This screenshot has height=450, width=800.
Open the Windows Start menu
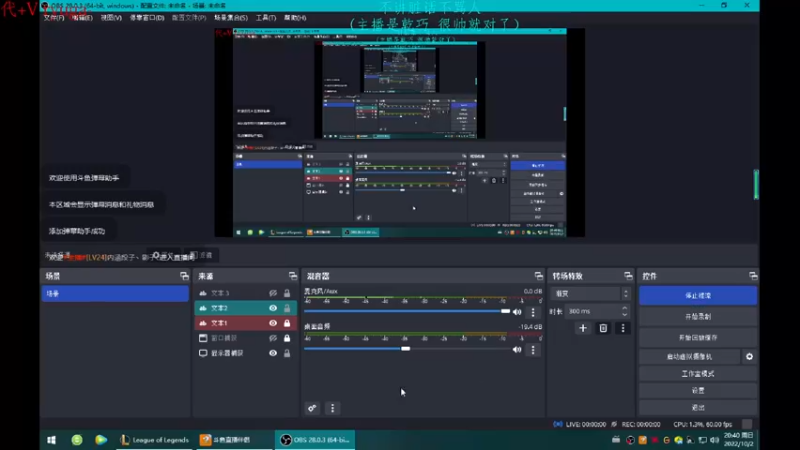(52, 440)
